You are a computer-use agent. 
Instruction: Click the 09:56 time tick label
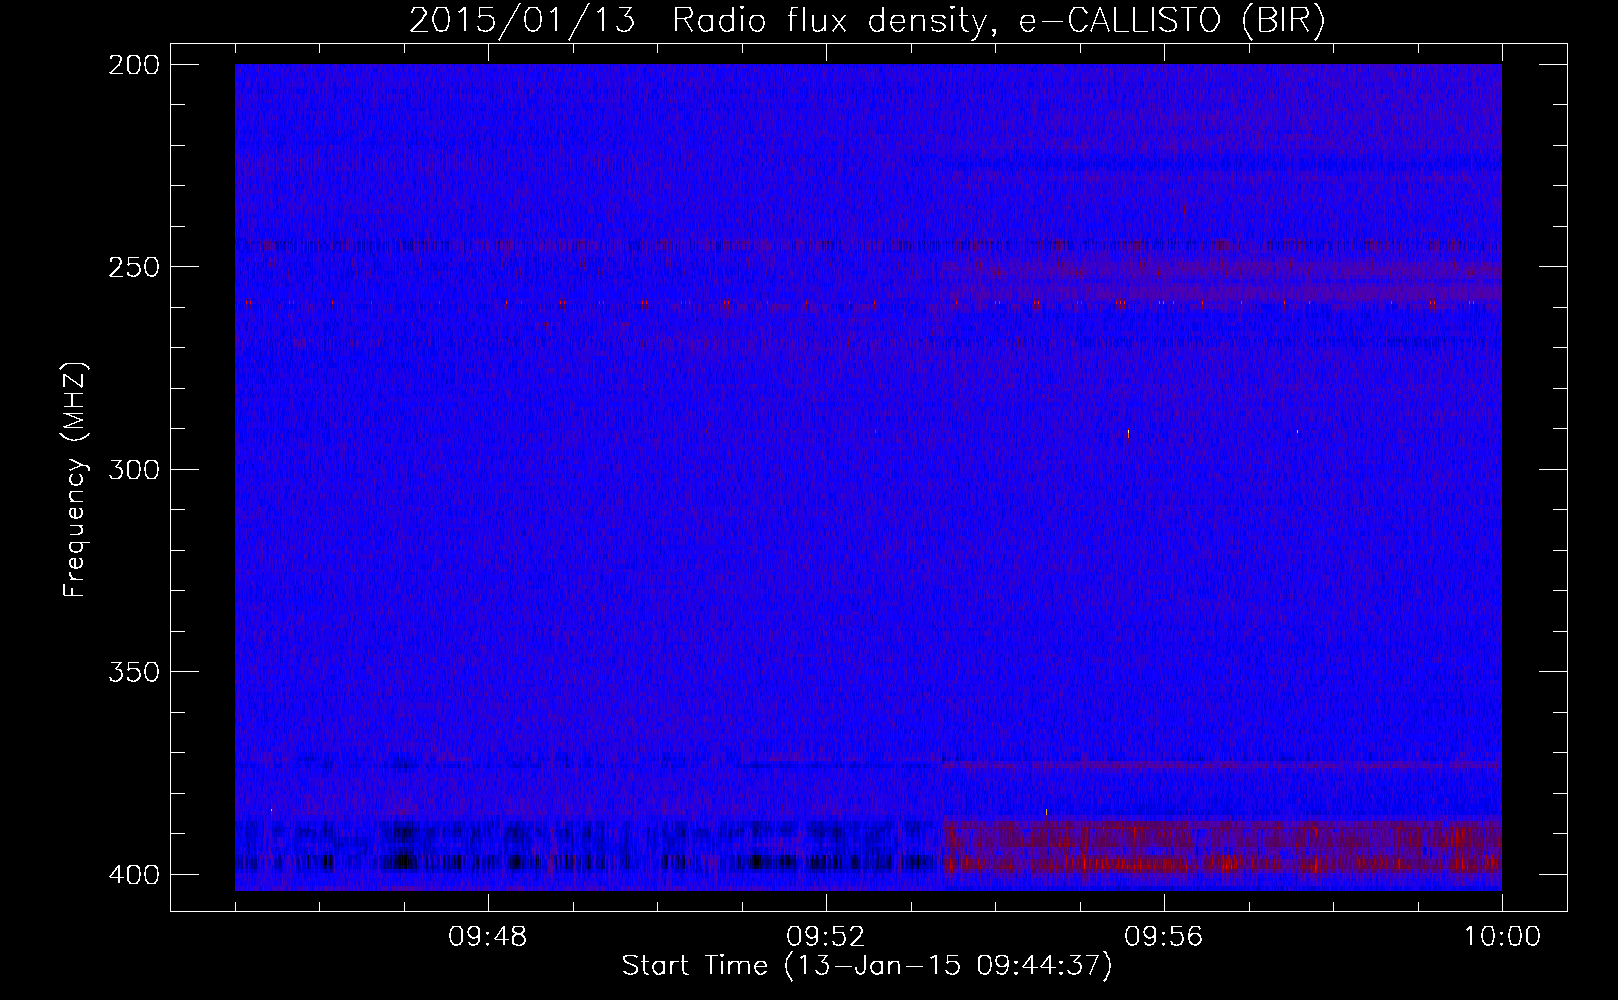click(1164, 937)
